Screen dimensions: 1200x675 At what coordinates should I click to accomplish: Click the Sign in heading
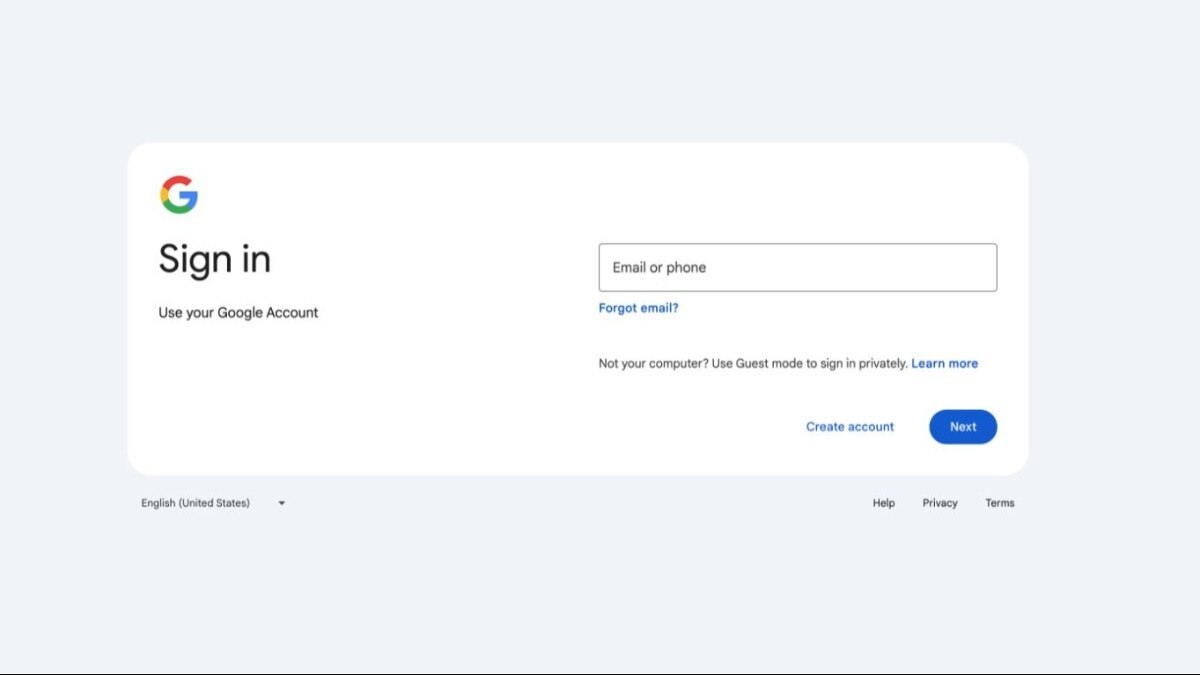pyautogui.click(x=214, y=259)
